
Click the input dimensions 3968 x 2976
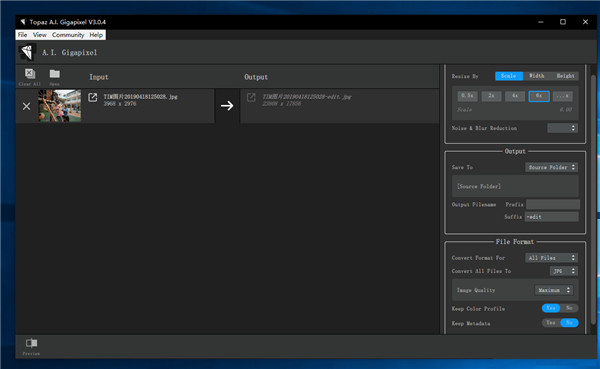pos(119,104)
